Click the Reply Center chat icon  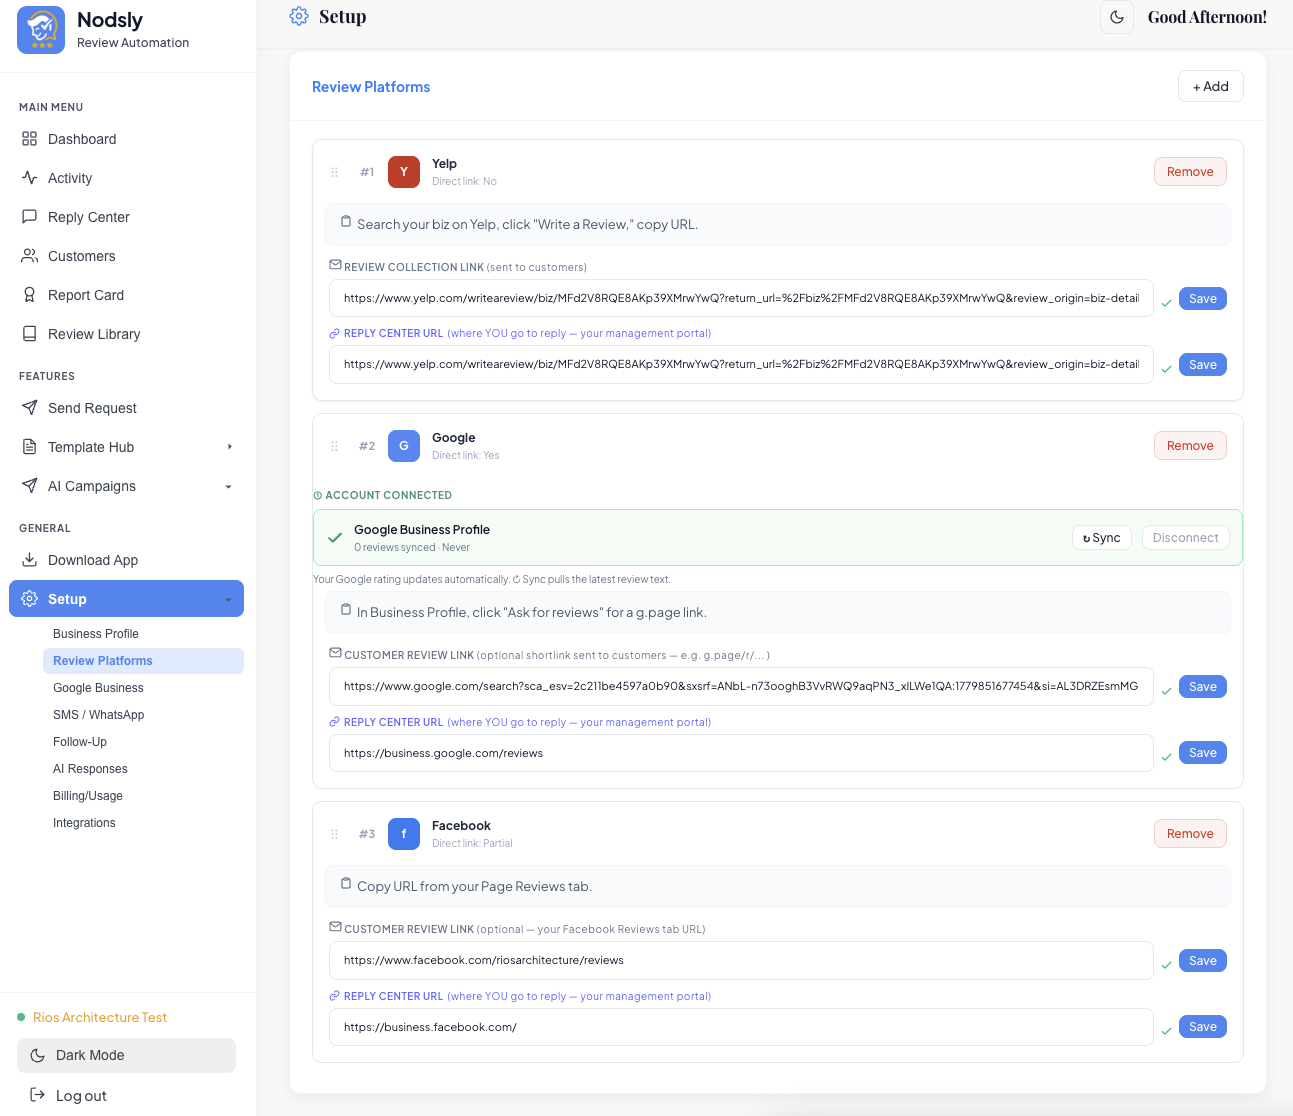(29, 217)
